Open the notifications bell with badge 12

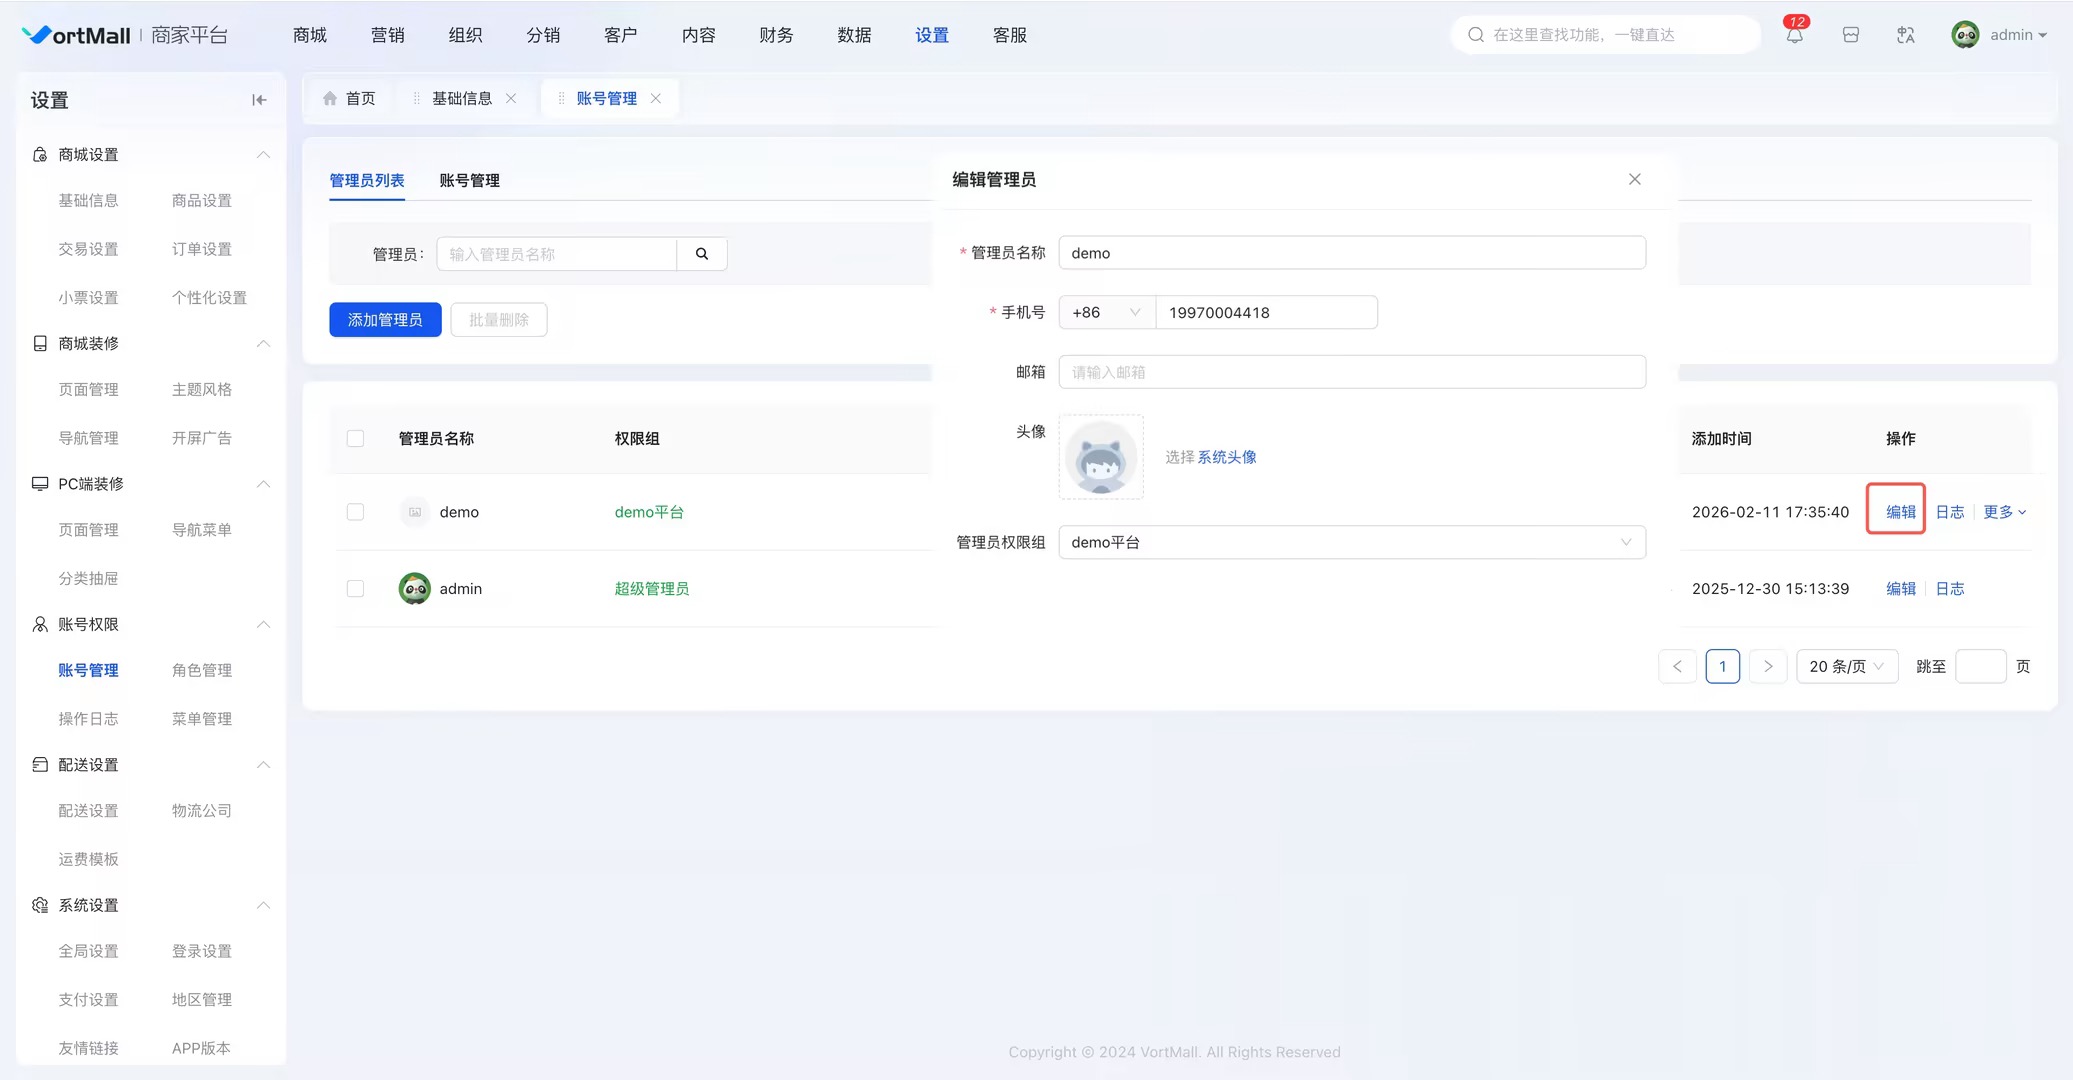pyautogui.click(x=1792, y=33)
